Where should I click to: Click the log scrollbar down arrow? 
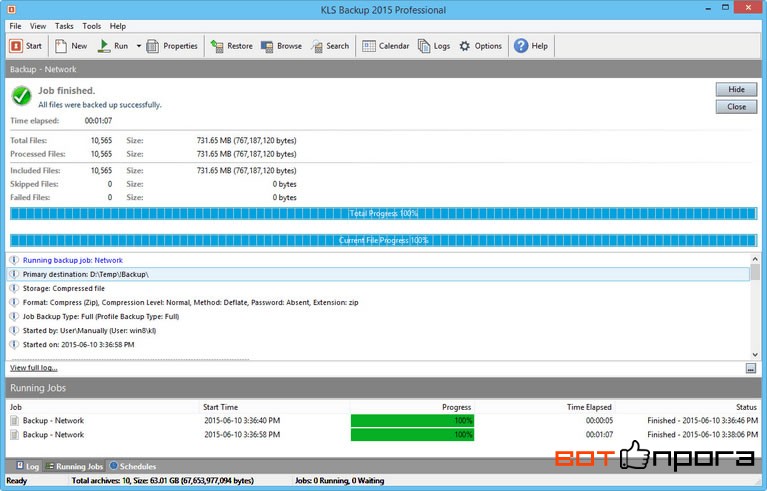755,355
